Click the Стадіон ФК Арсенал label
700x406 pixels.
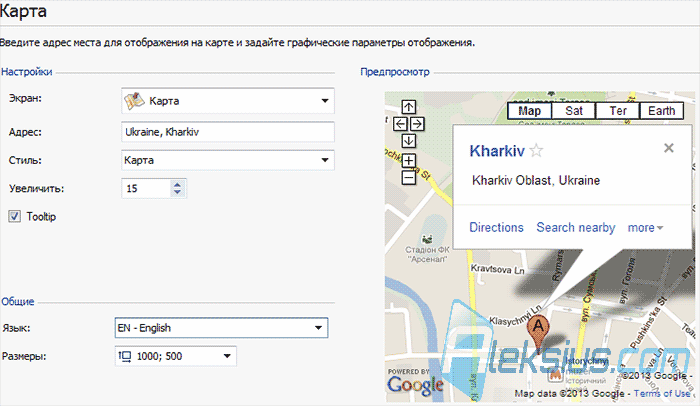[427, 254]
